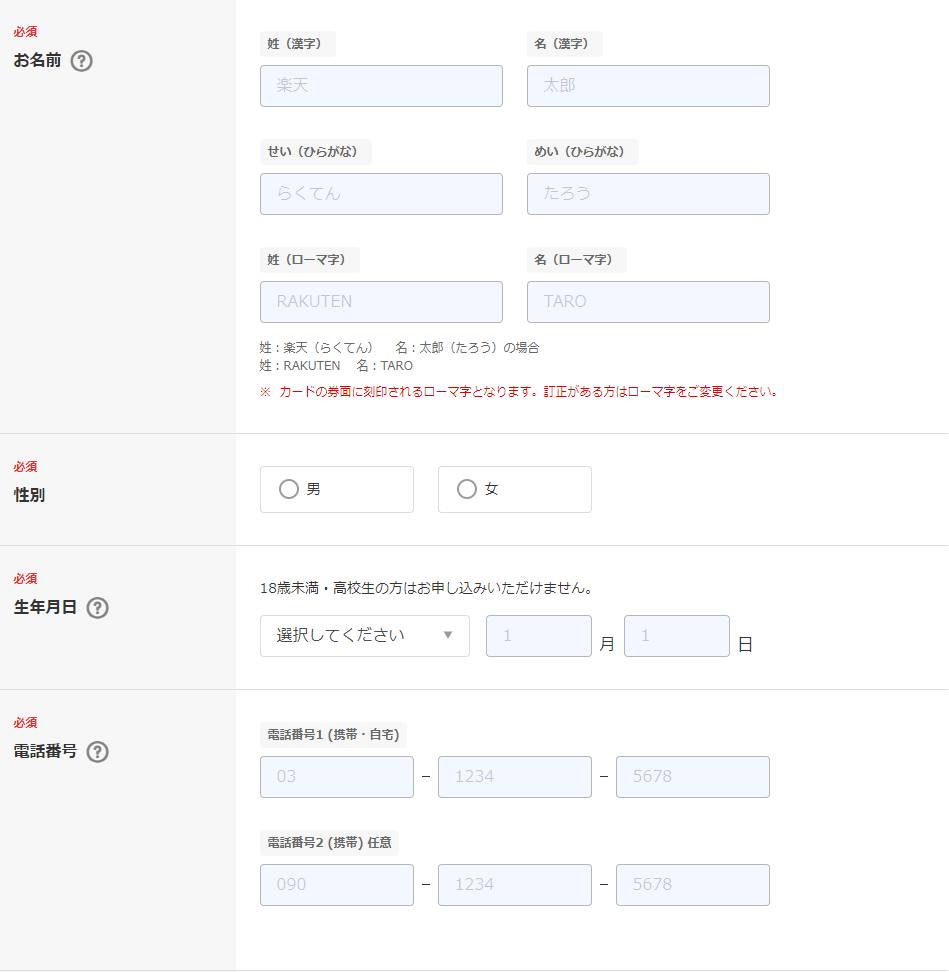949x972 pixels.
Task: Click the せい（ひらがな）input field
Action: [381, 194]
